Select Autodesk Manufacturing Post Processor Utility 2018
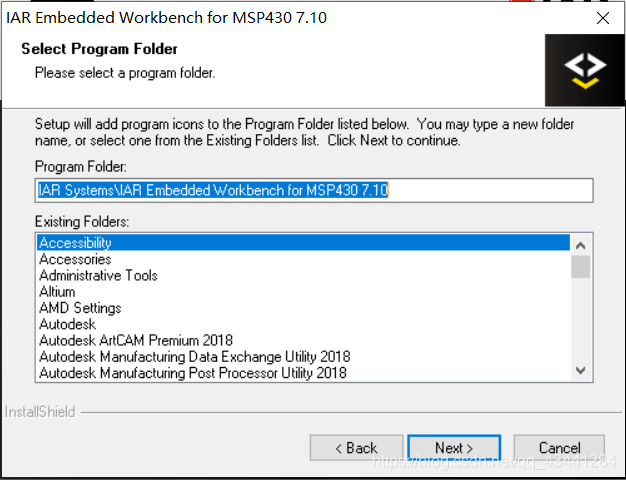626x480 pixels. (x=192, y=373)
